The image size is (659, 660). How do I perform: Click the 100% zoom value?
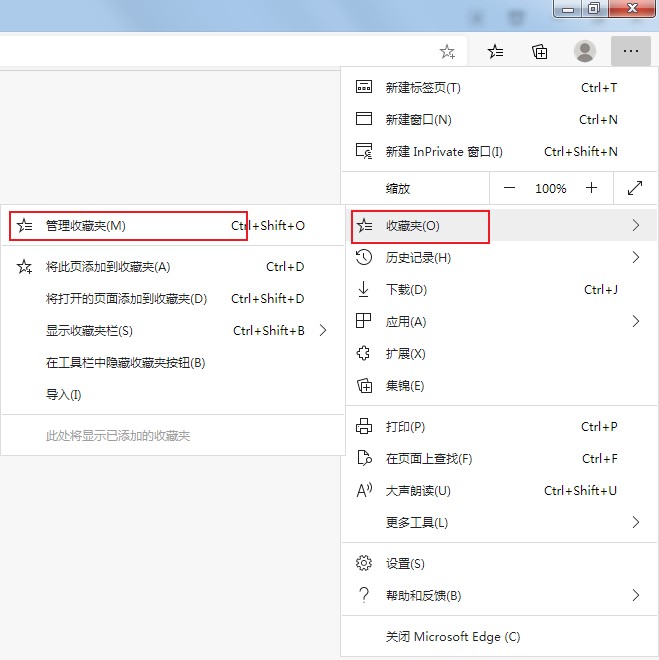550,188
